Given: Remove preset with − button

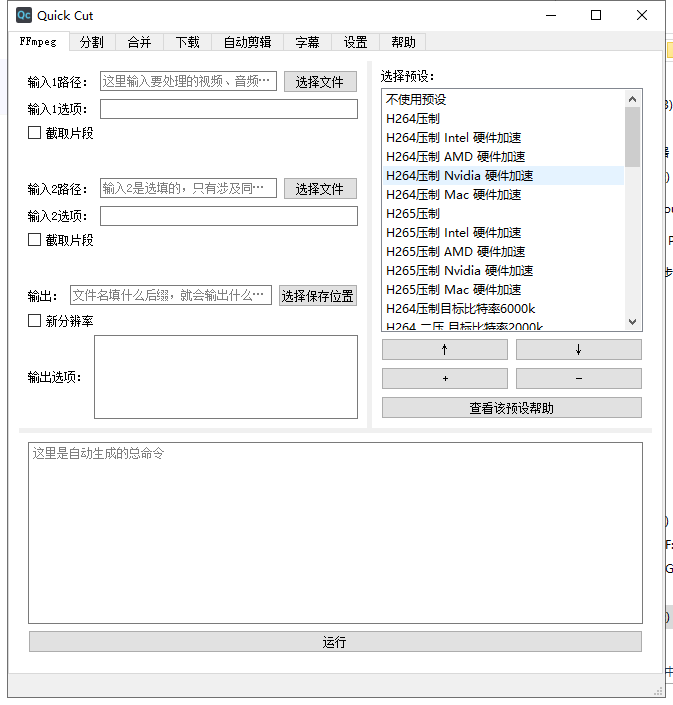Looking at the screenshot, I should [579, 379].
